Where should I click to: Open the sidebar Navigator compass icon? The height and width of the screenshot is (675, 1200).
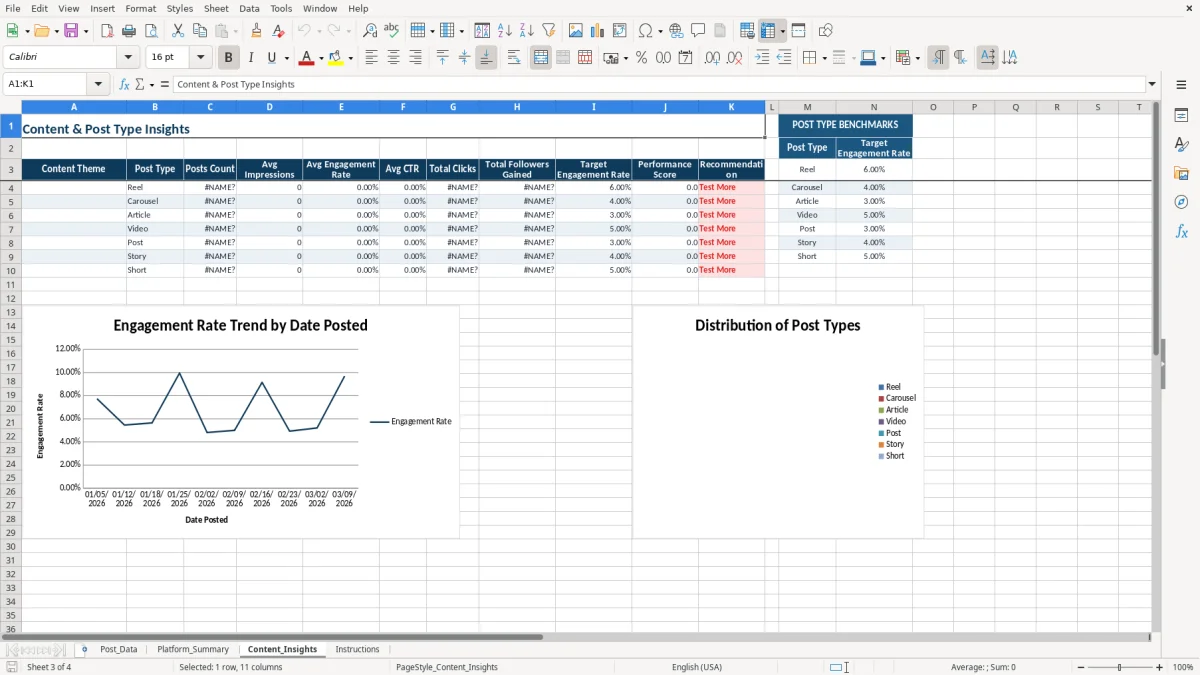coord(1181,202)
